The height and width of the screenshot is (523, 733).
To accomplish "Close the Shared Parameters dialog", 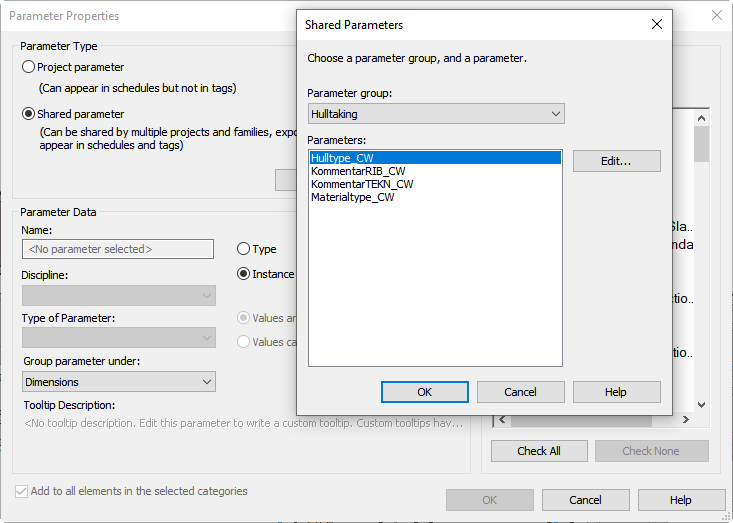I will coord(656,24).
